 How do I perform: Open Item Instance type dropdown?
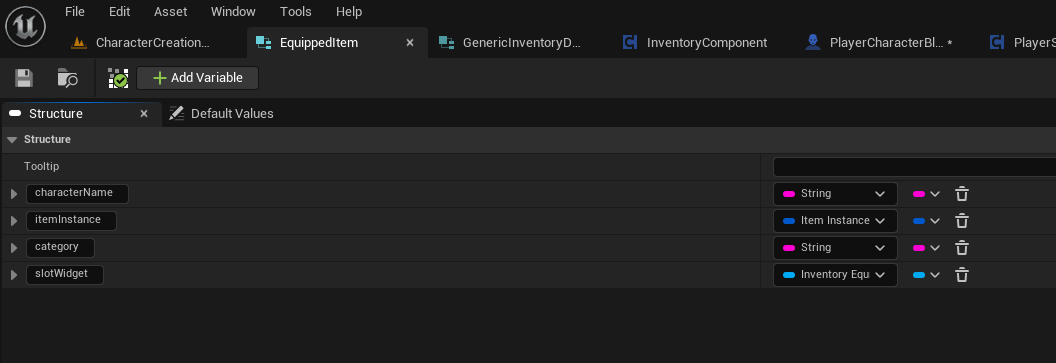click(835, 221)
